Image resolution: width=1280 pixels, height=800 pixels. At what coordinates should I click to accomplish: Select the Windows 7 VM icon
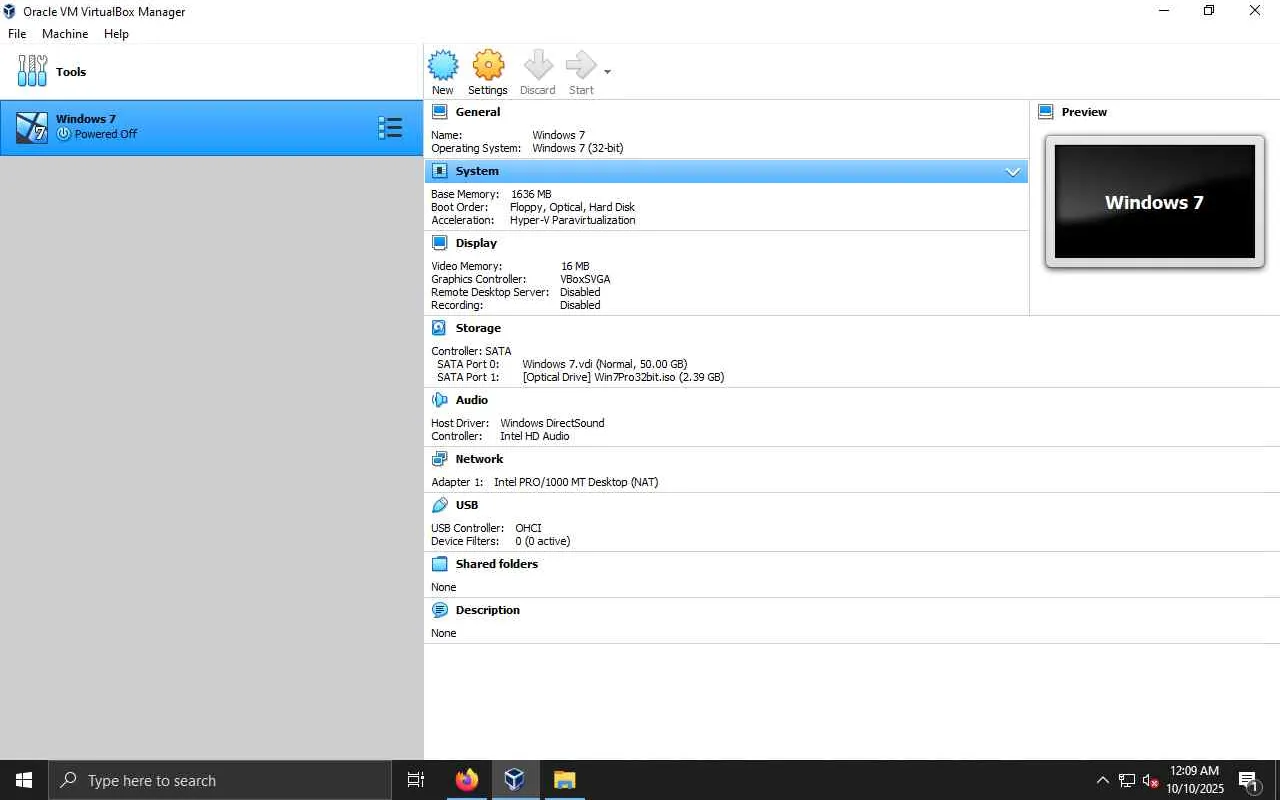[x=32, y=127]
